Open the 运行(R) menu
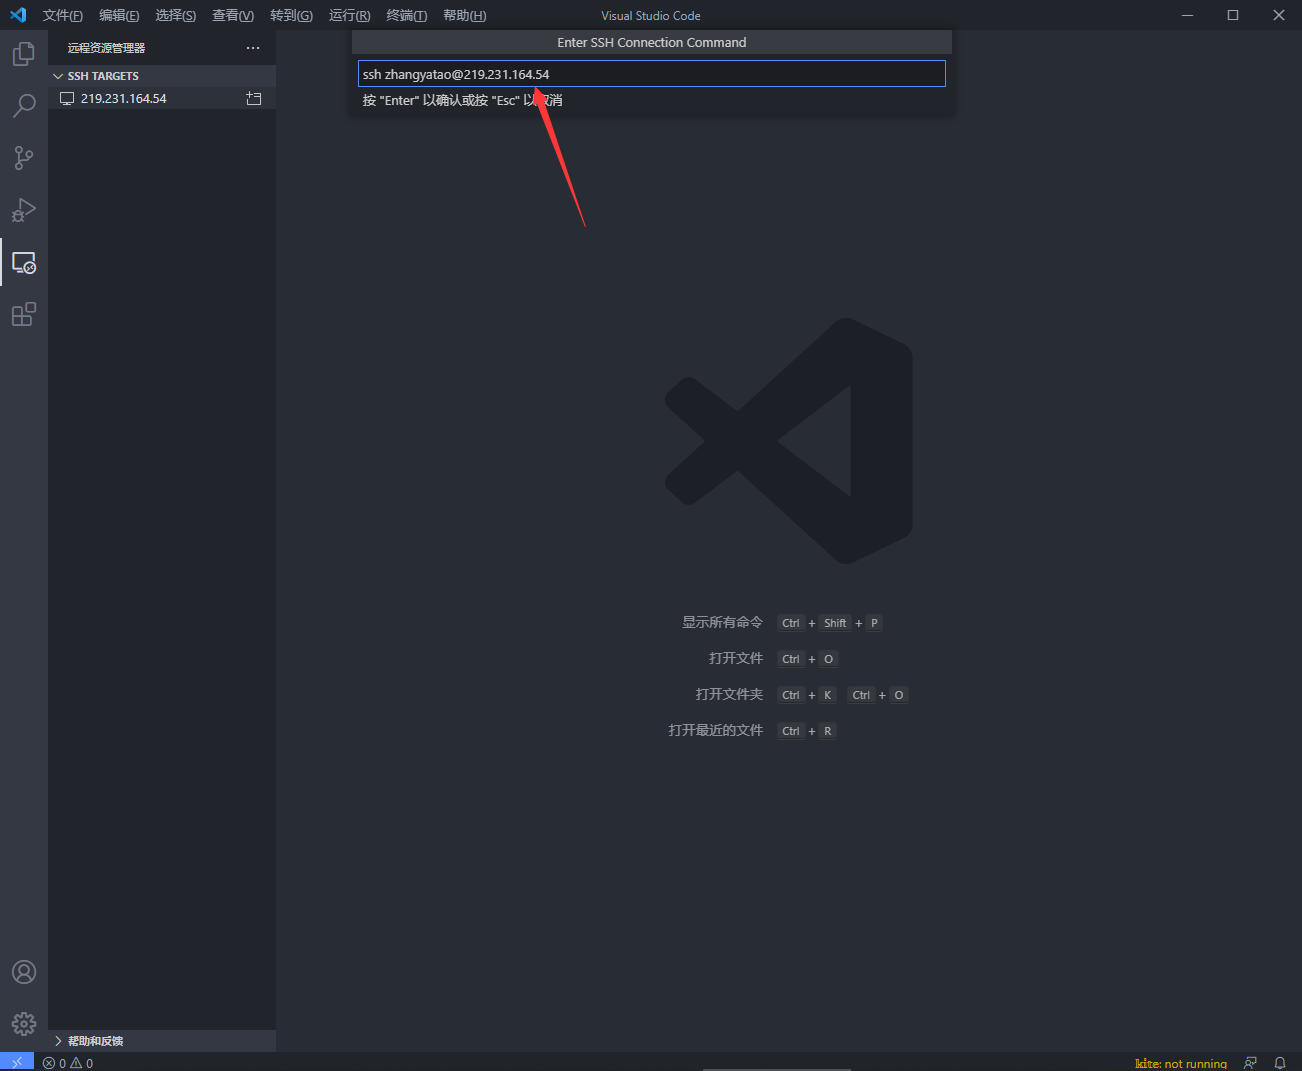The height and width of the screenshot is (1071, 1302). point(350,15)
